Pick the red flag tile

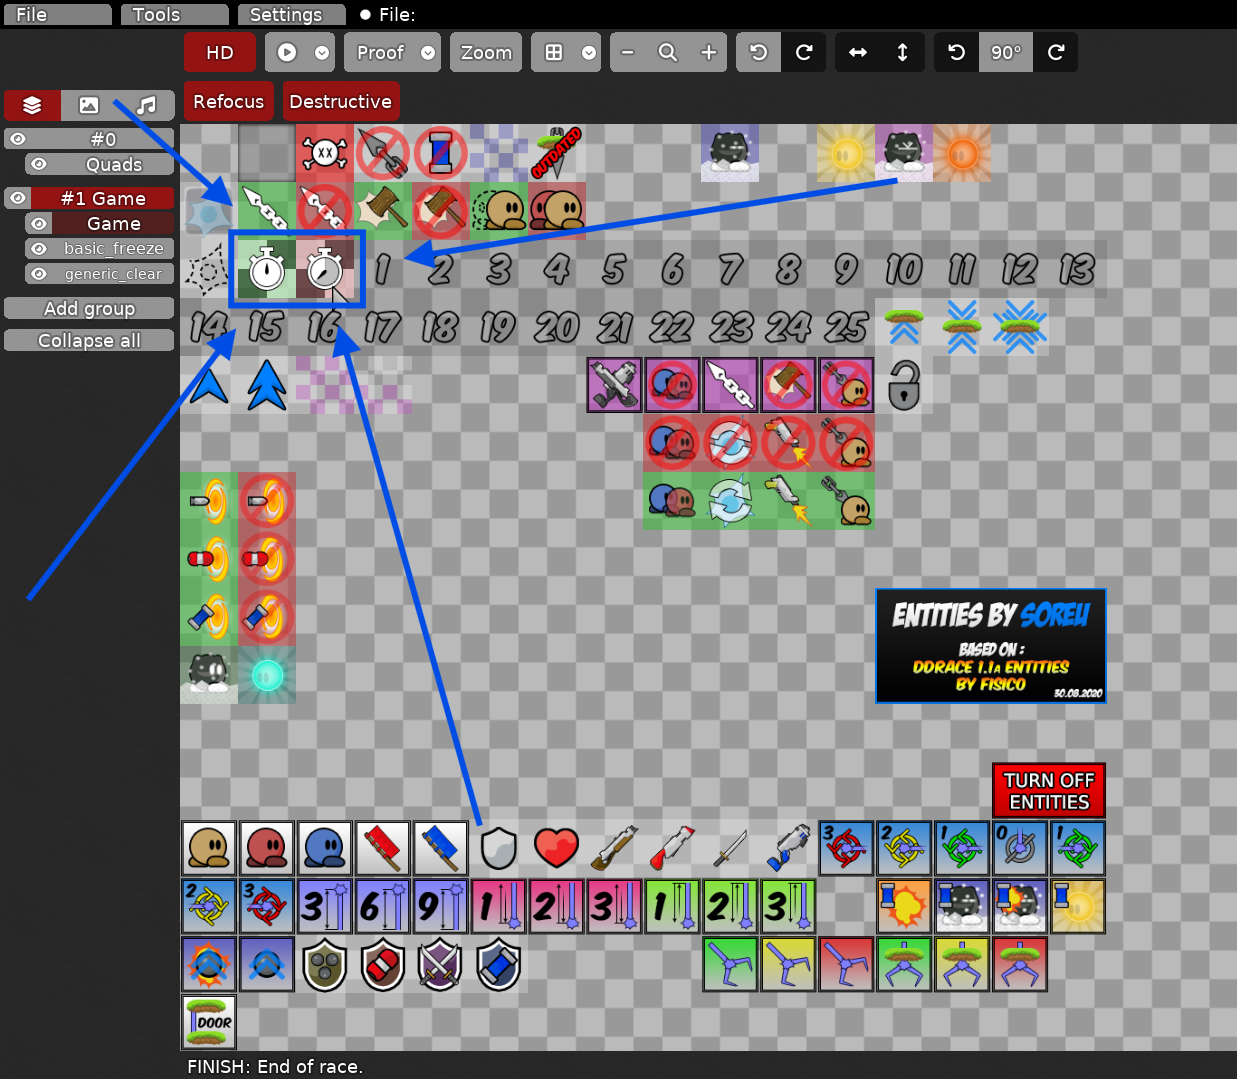(383, 849)
